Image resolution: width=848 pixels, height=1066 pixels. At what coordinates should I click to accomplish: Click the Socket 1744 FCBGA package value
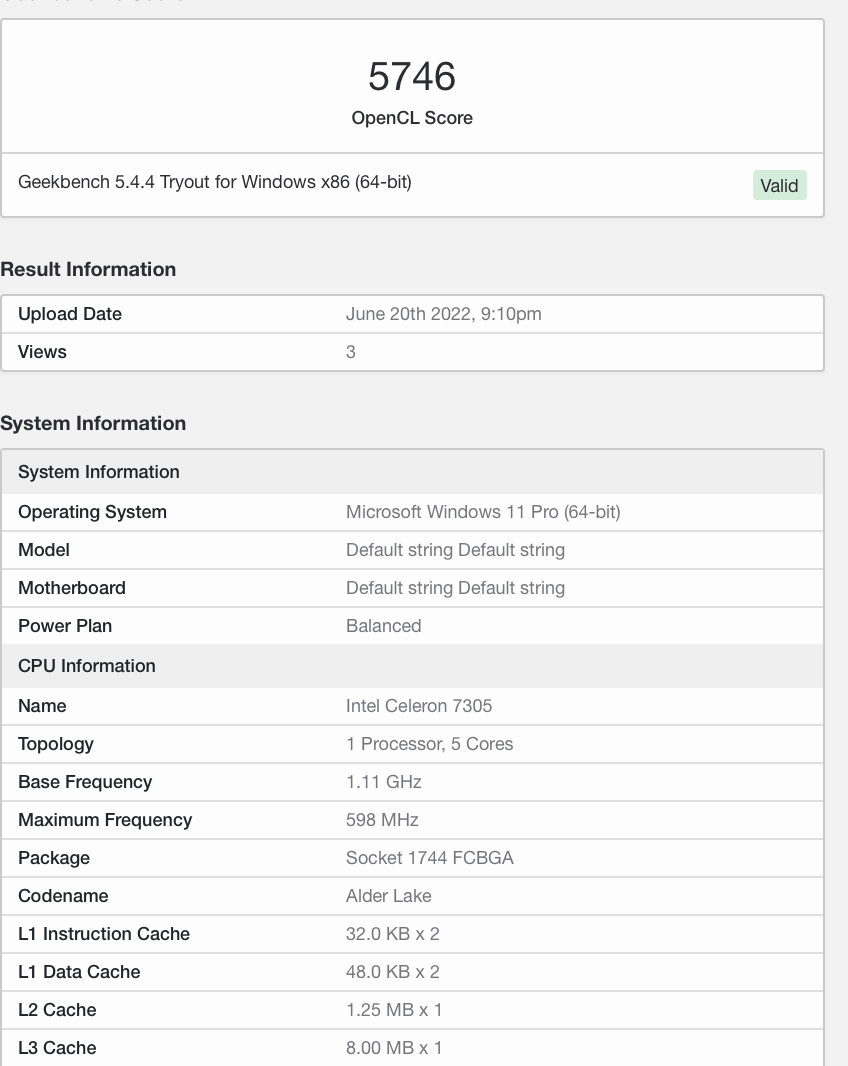click(x=429, y=858)
